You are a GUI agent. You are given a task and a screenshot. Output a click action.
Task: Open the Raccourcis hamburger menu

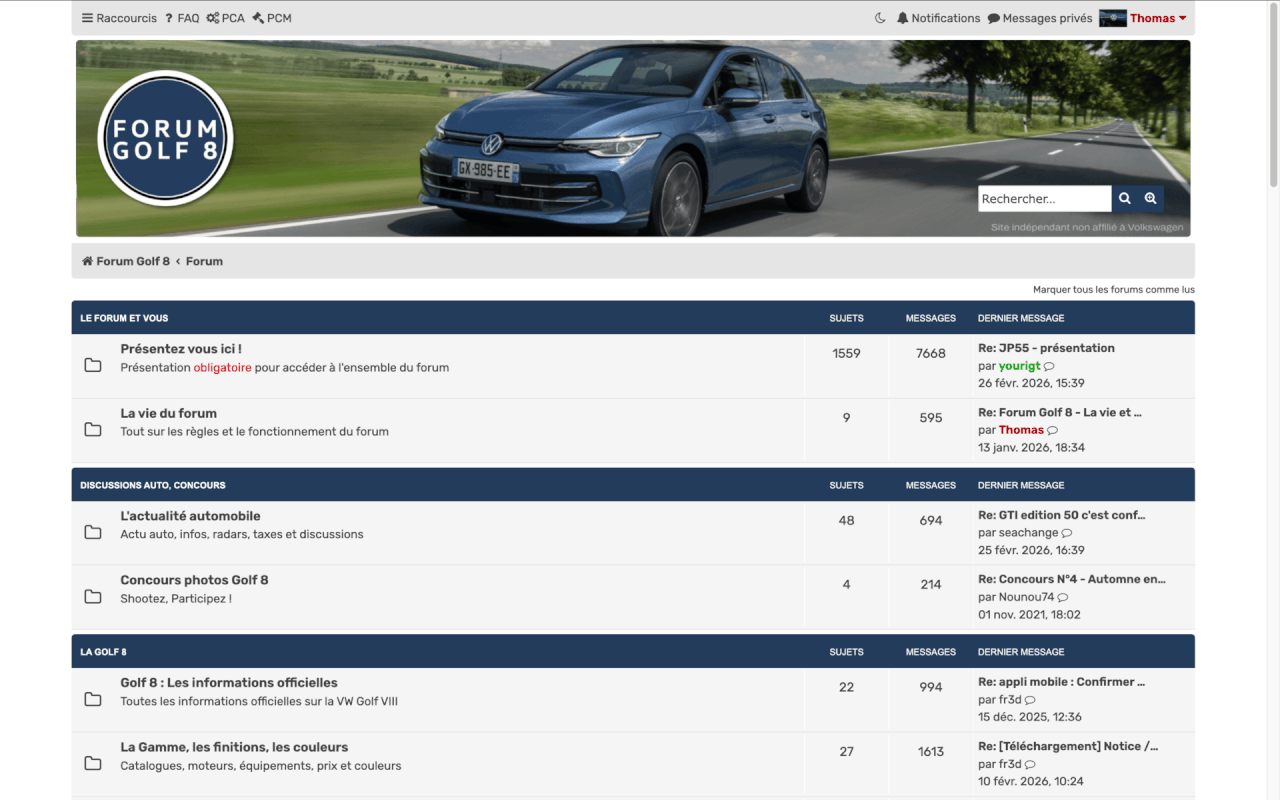click(x=88, y=17)
